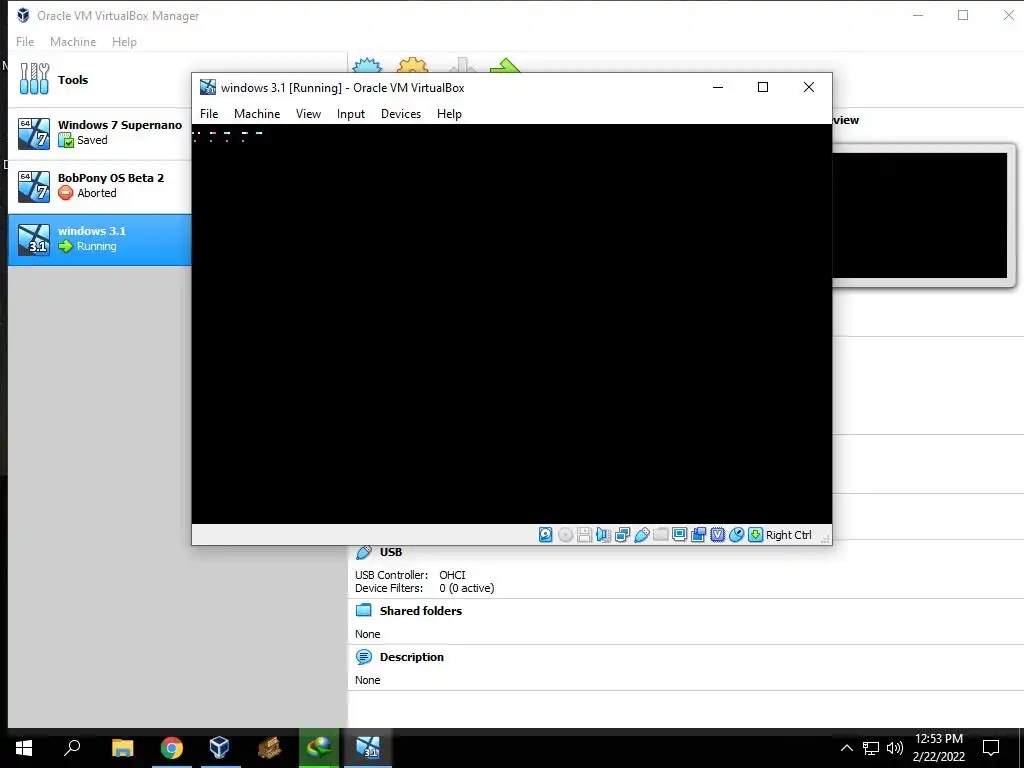Click hard disk activity indicator in VM status bar
This screenshot has height=768, width=1024.
coord(545,535)
